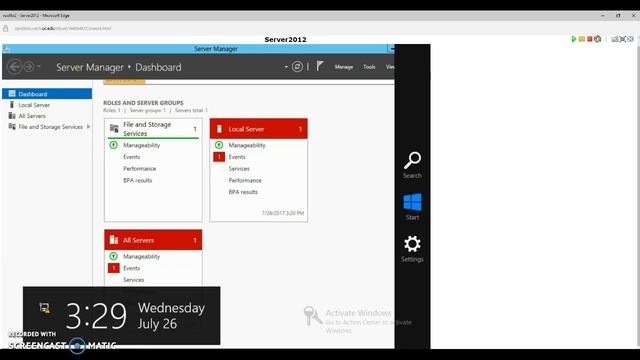This screenshot has height=360, width=640.
Task: Select All Servers in the left navigation pane
Action: 47,116
